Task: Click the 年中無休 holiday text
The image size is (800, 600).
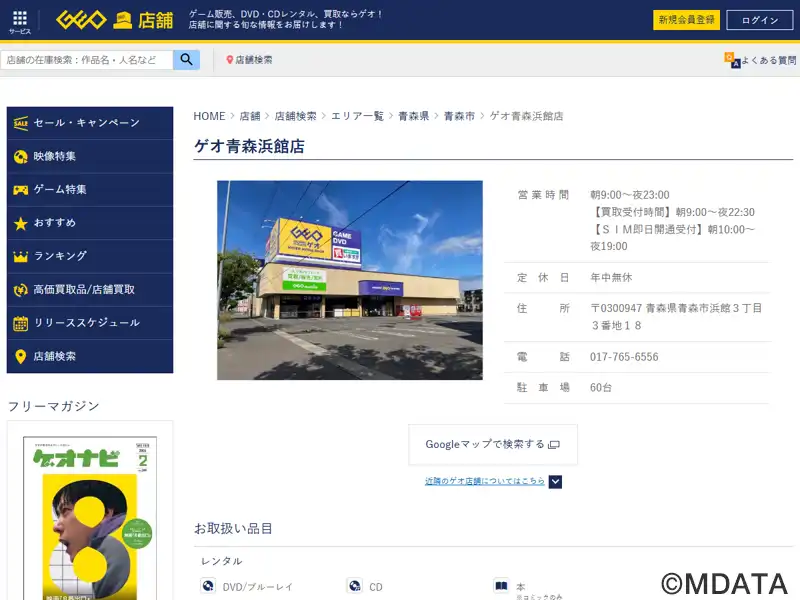Action: point(611,278)
